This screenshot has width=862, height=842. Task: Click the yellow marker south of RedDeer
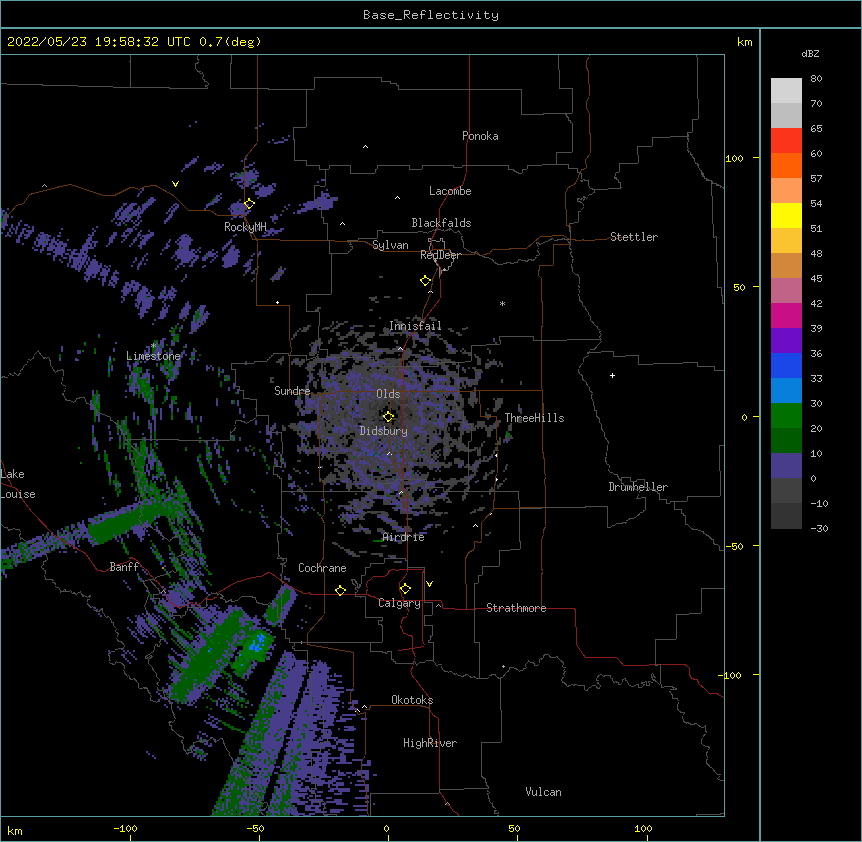tap(425, 281)
